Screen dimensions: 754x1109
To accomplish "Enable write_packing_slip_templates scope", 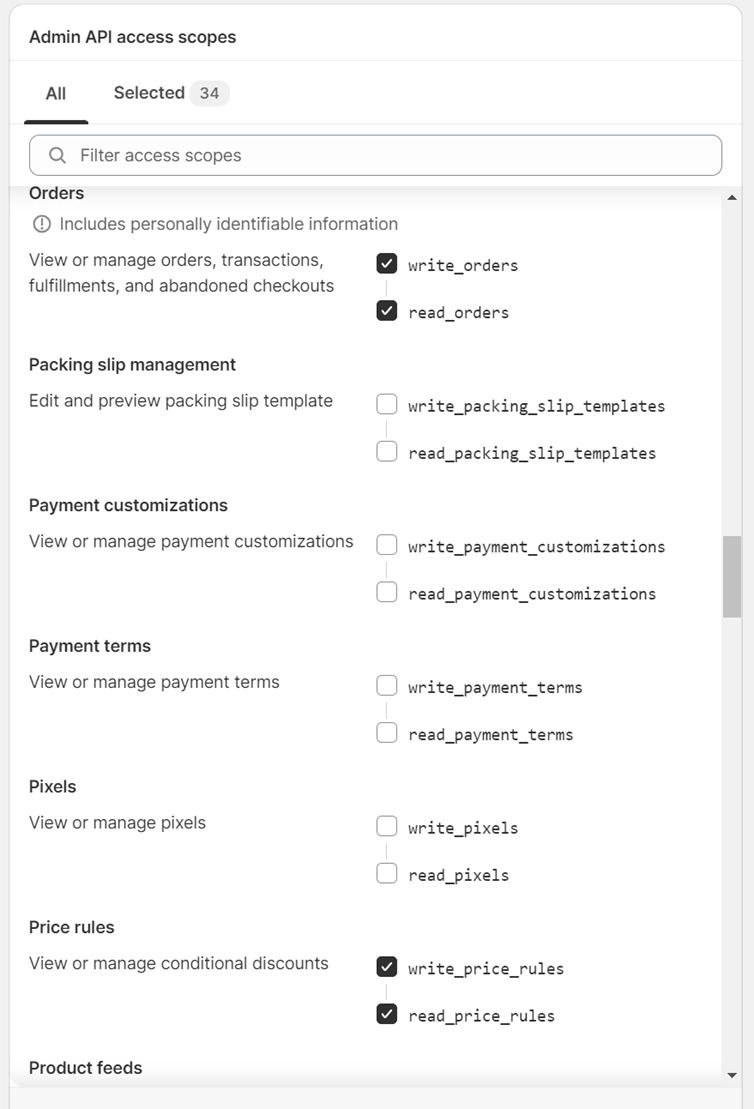I will tap(387, 405).
